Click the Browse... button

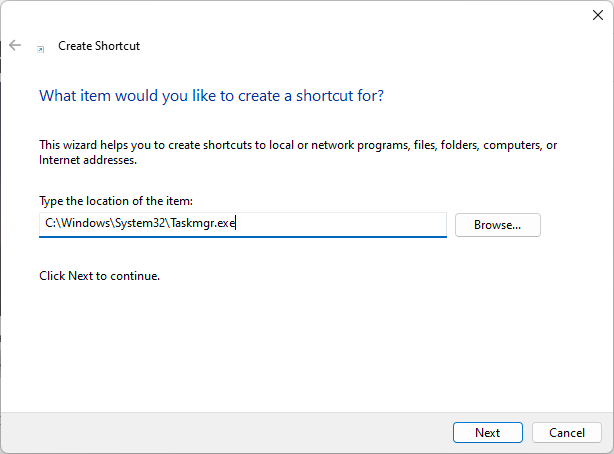497,225
